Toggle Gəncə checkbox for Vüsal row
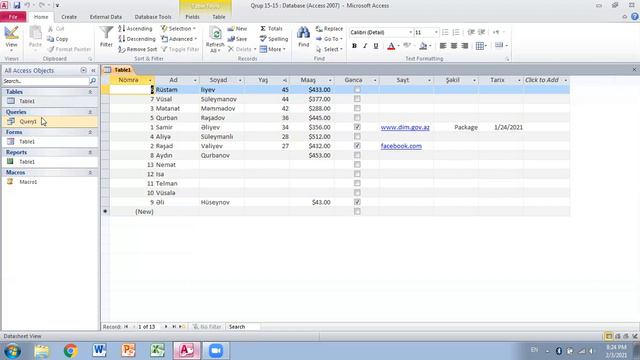The image size is (640, 360). tap(357, 99)
